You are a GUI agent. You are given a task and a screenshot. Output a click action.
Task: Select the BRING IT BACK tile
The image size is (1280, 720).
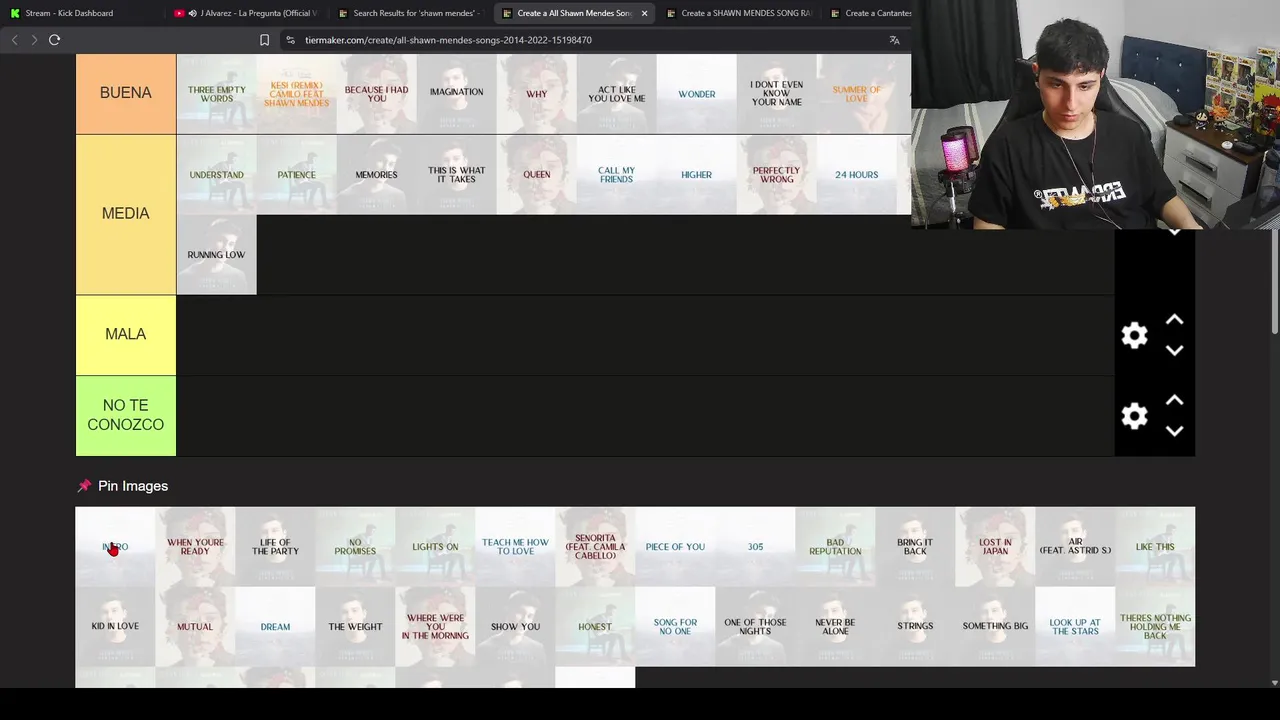pos(915,547)
